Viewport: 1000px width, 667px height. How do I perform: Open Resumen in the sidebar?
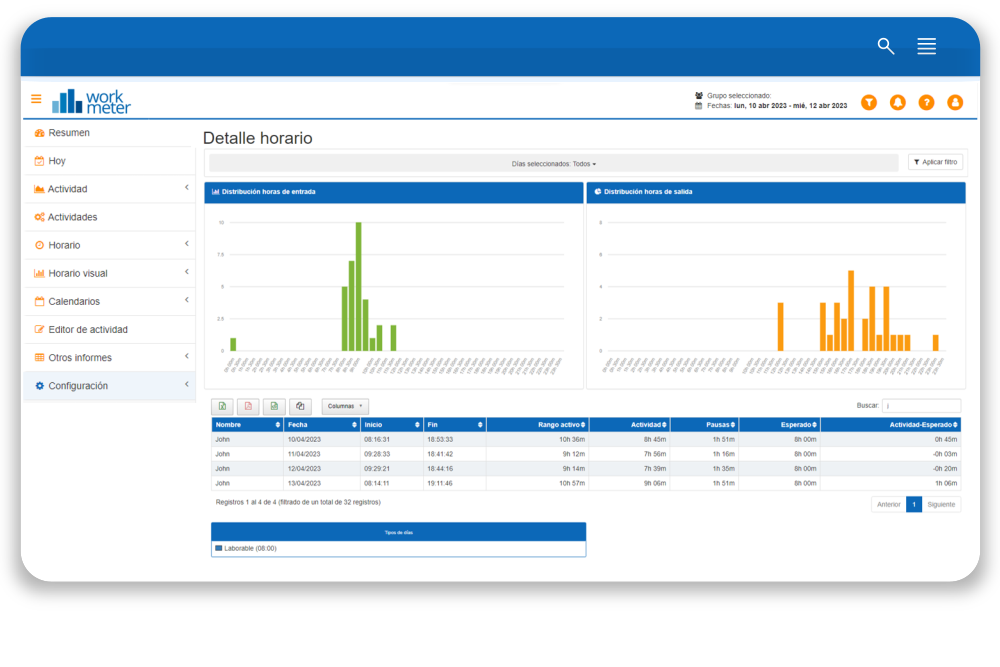69,133
